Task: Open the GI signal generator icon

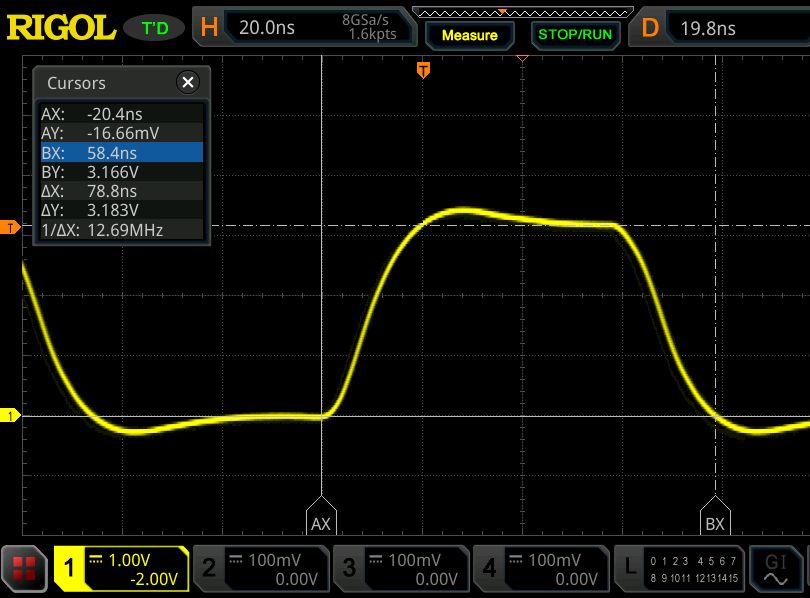Action: click(776, 569)
